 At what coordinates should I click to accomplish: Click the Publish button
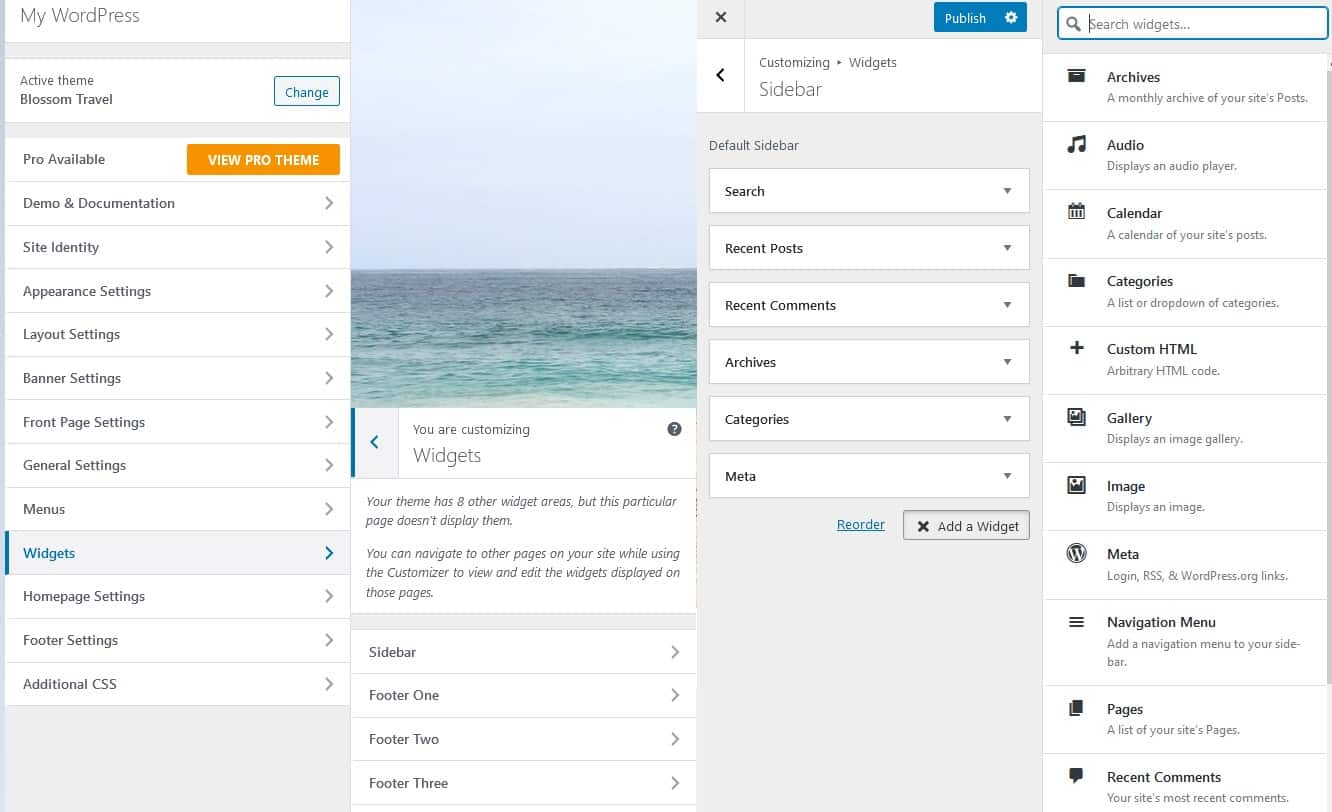click(x=965, y=18)
